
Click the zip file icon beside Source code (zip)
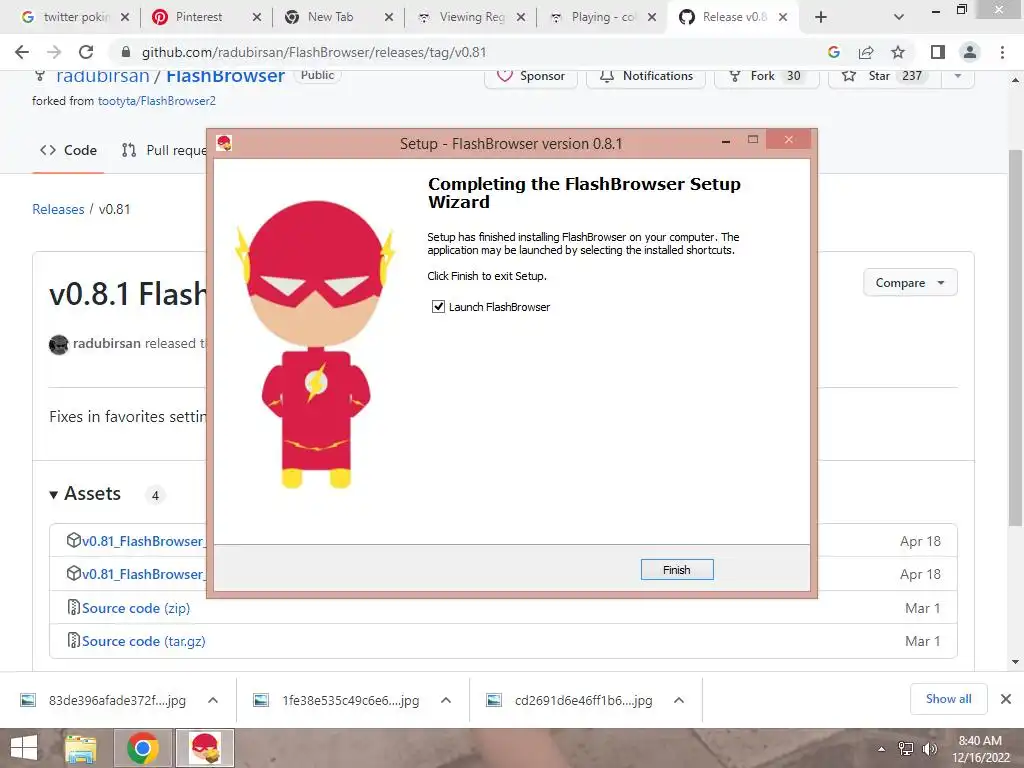tap(73, 607)
